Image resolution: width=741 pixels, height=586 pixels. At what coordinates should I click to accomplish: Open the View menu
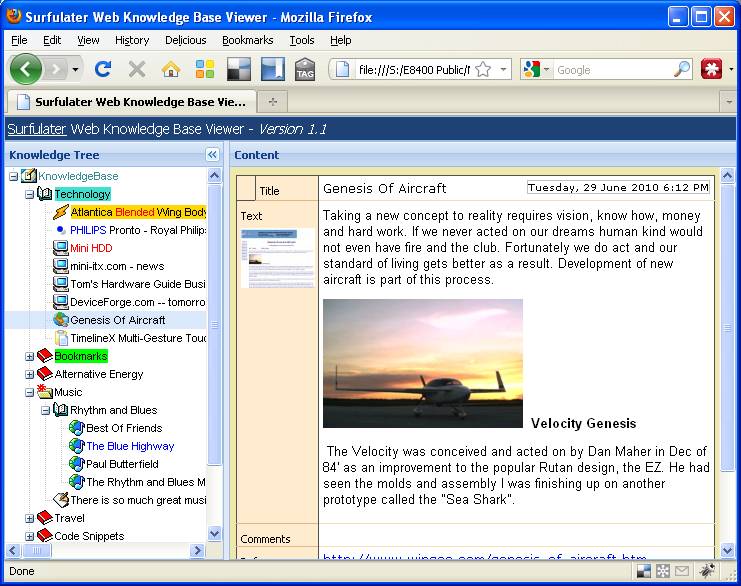pos(88,40)
